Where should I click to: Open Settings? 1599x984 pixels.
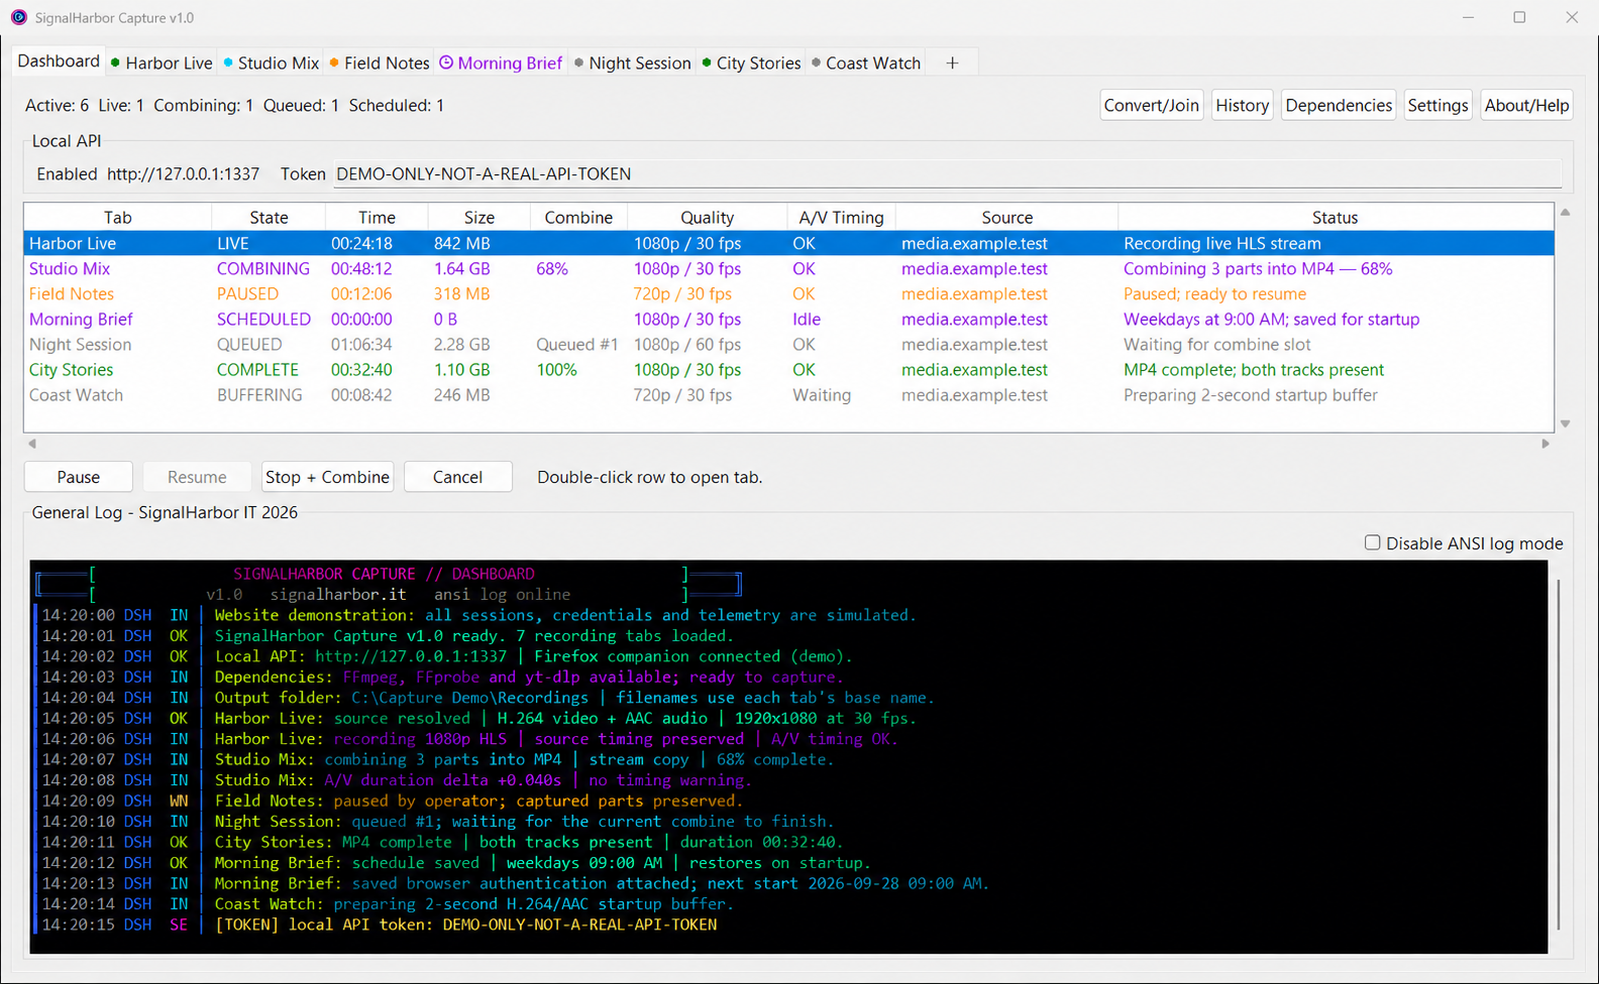coord(1437,105)
